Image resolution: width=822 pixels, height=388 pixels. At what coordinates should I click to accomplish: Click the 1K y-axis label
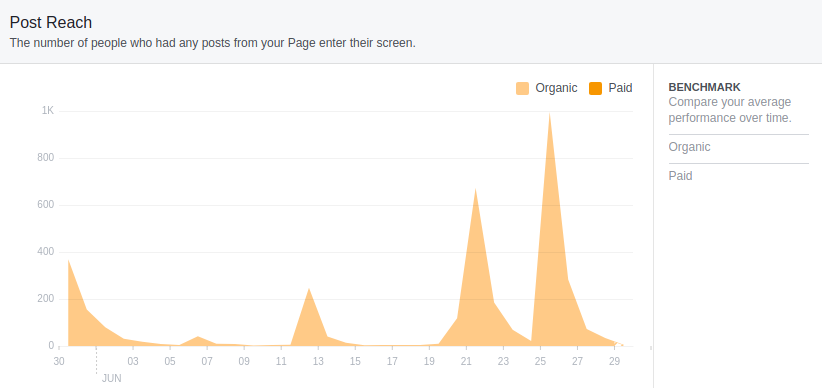pos(48,111)
